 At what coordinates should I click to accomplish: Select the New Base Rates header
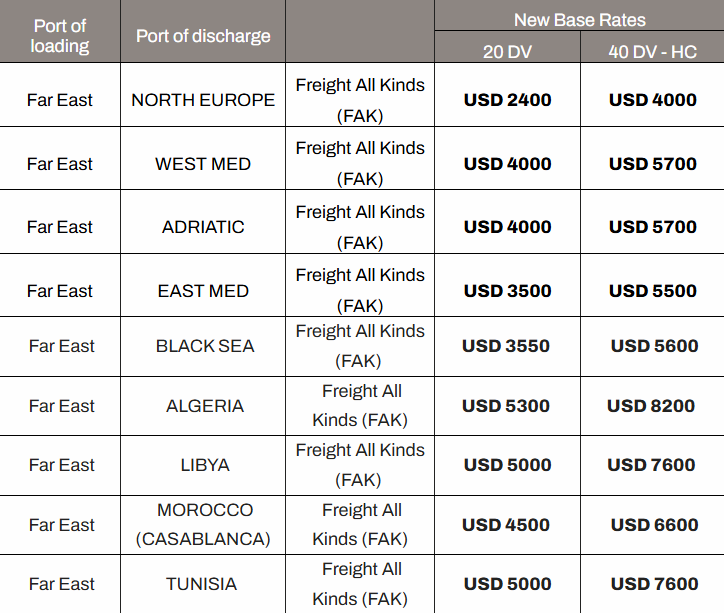[x=579, y=20]
